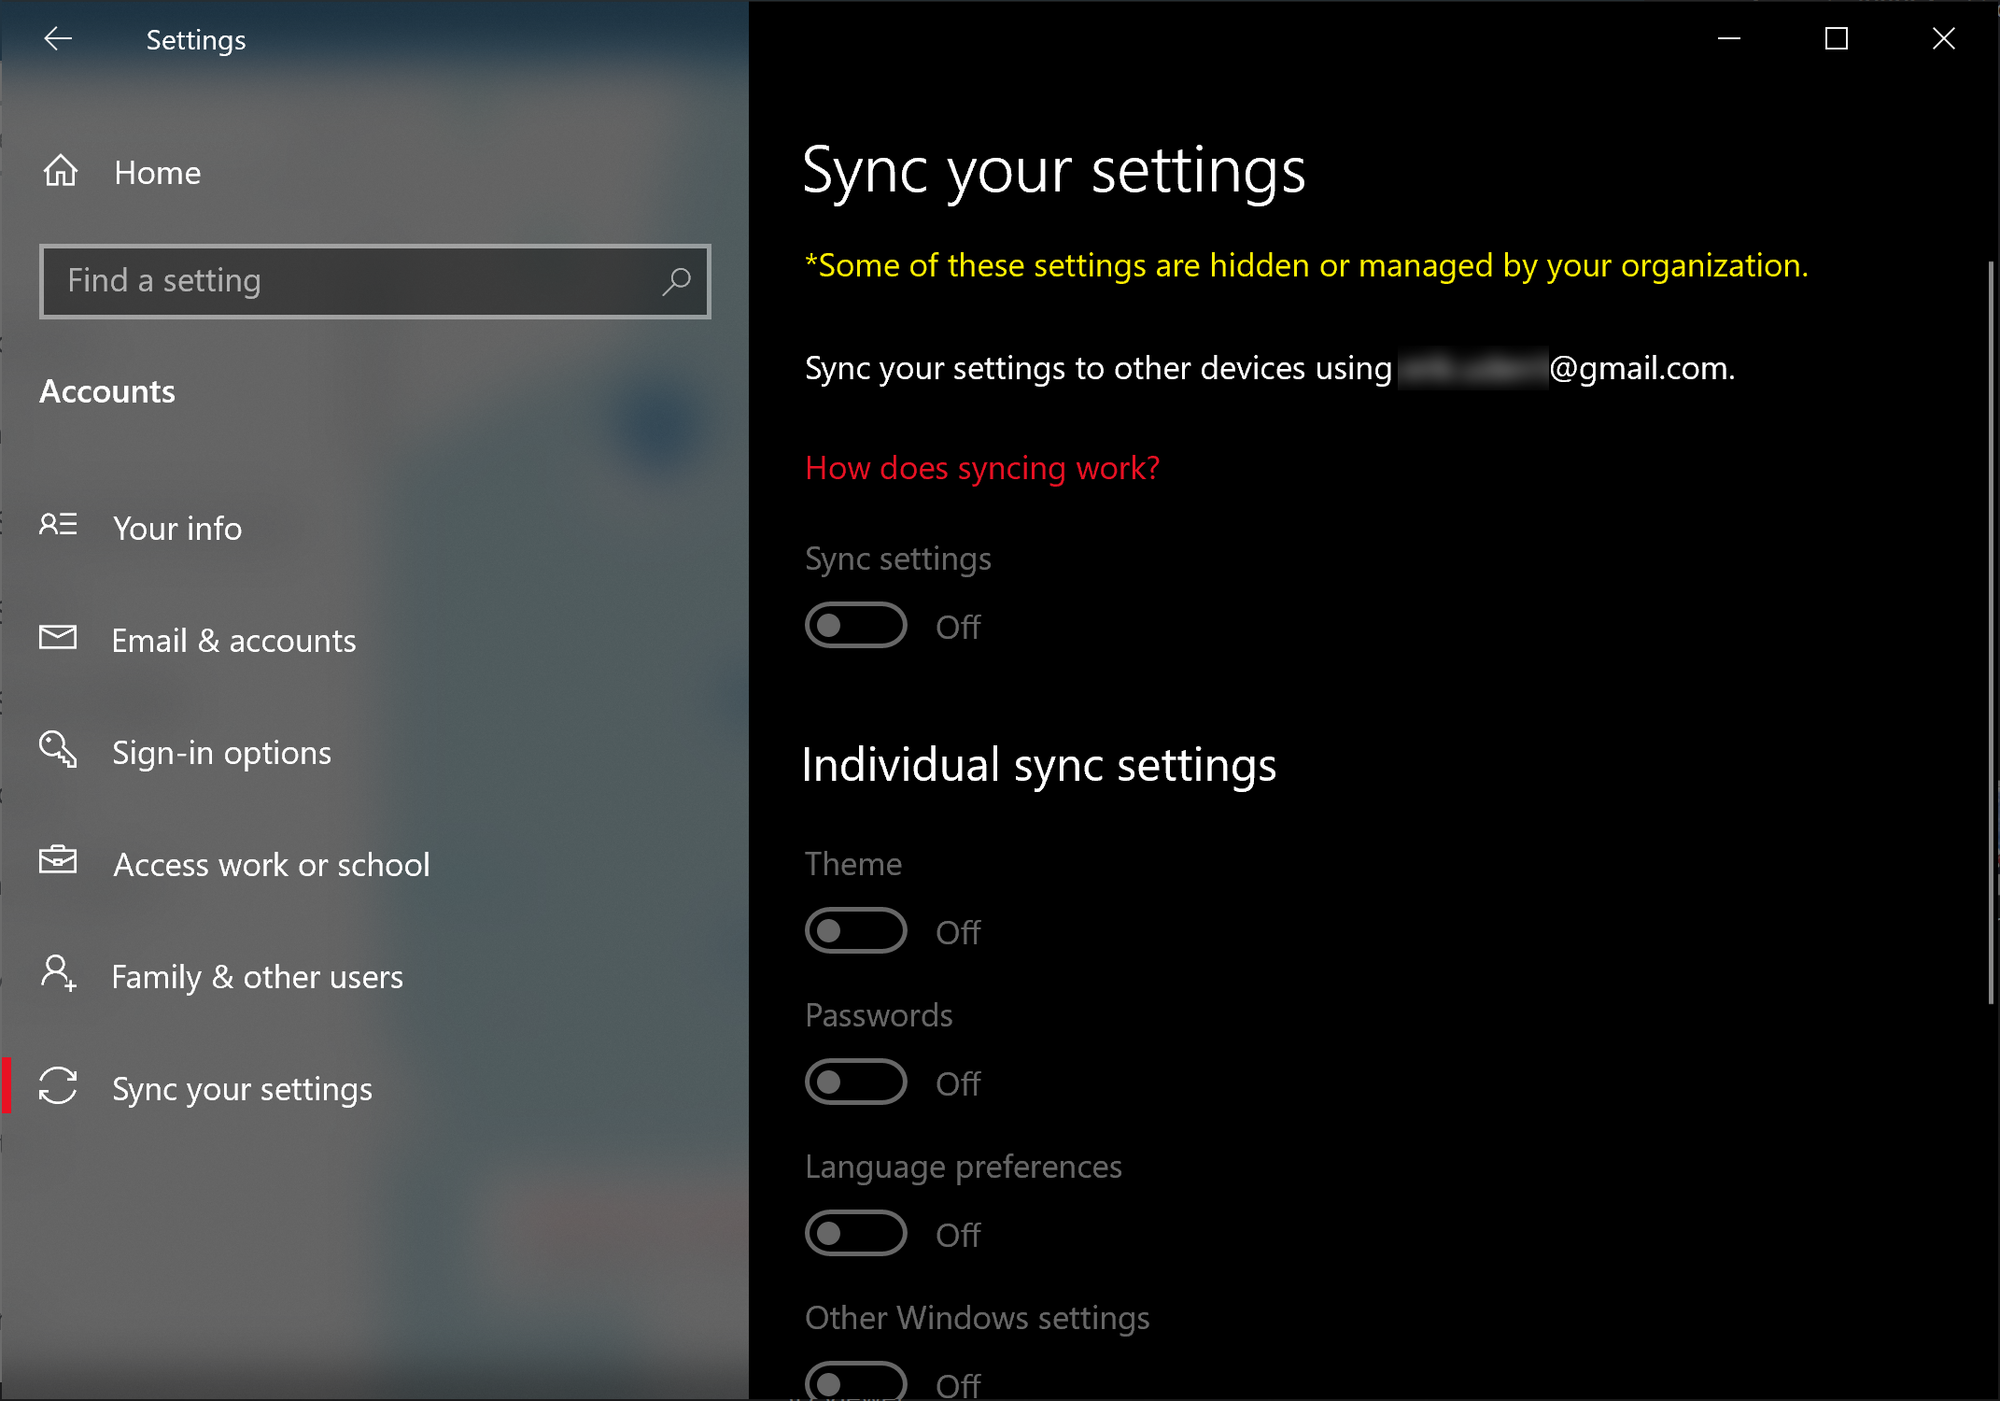Click the Language preferences label text
The width and height of the screenshot is (2000, 1401).
point(964,1167)
